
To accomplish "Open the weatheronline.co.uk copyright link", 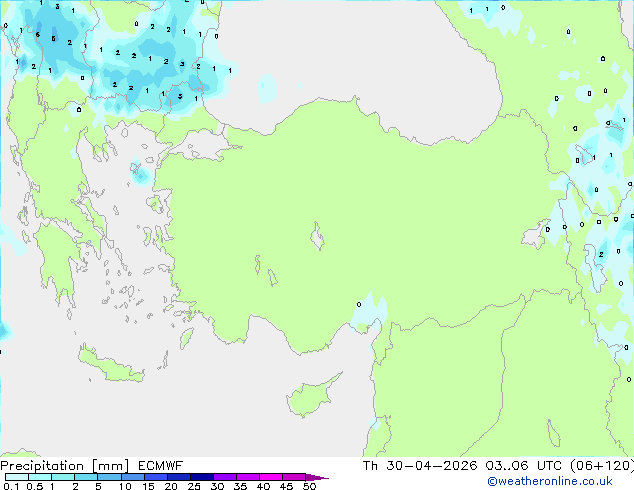I will coord(550,481).
